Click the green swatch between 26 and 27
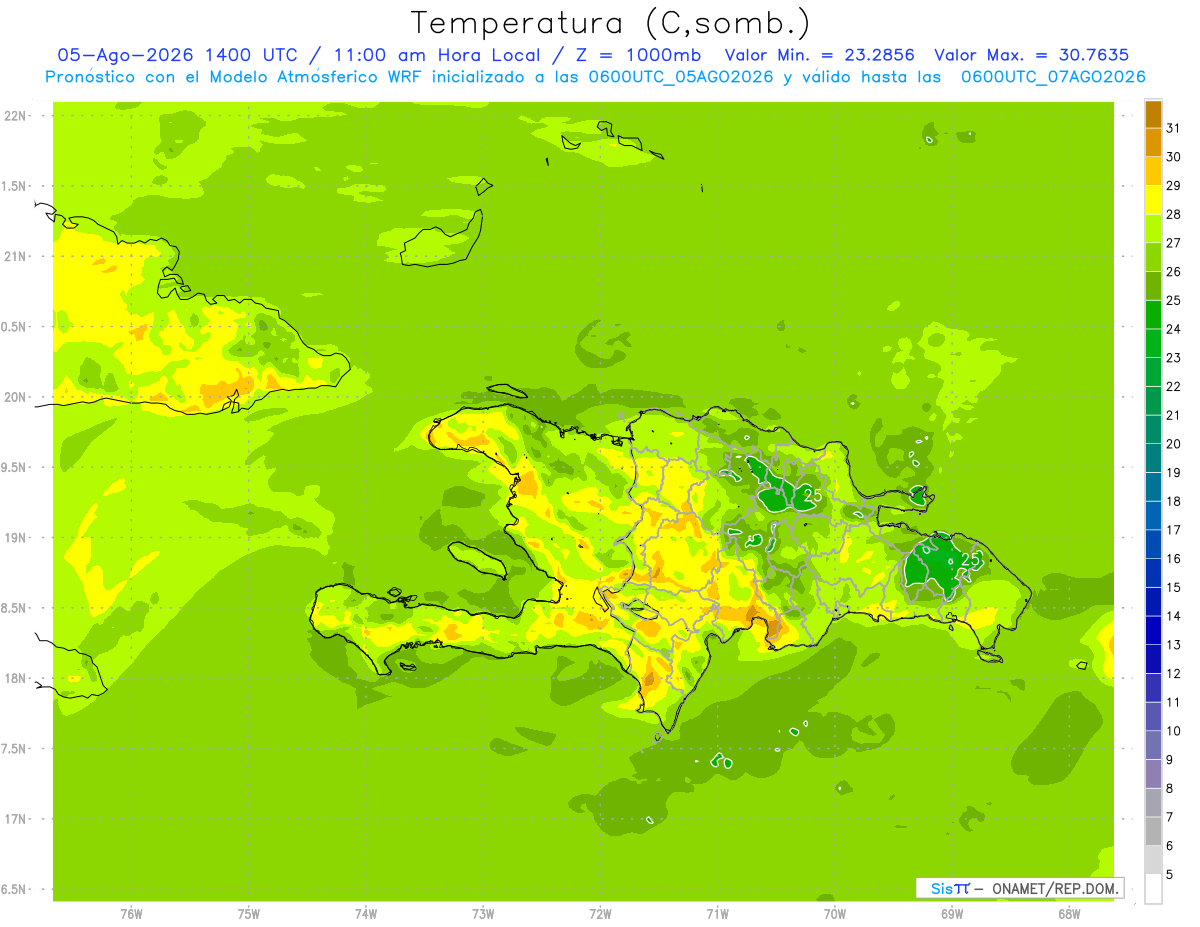 tap(1153, 257)
